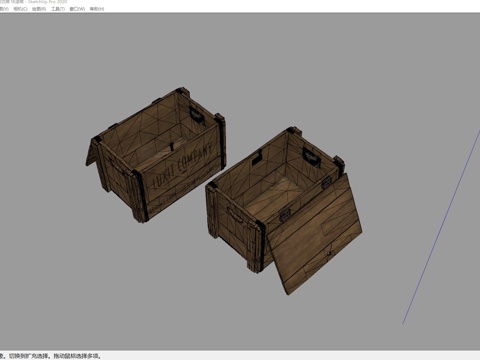Click the black emblem inside the left crate

point(197,115)
